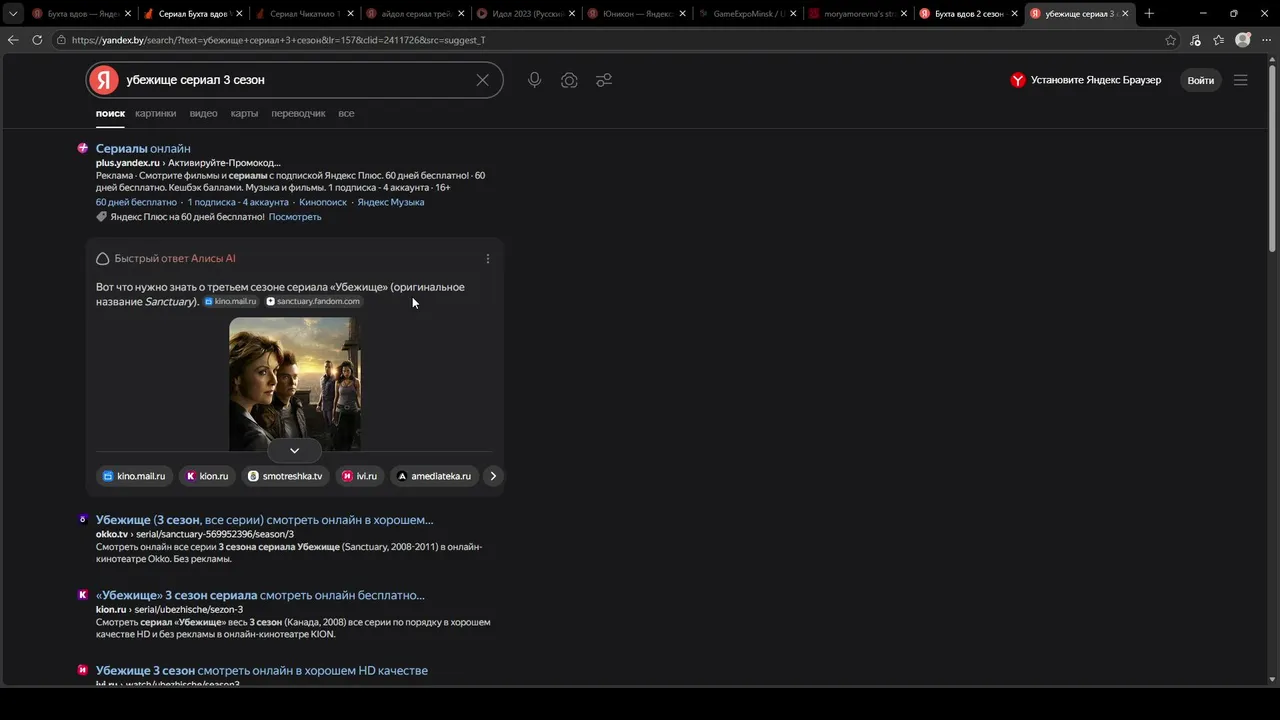Select the 'поиск' search tab
Viewport: 1280px width, 720px height.
click(x=110, y=114)
